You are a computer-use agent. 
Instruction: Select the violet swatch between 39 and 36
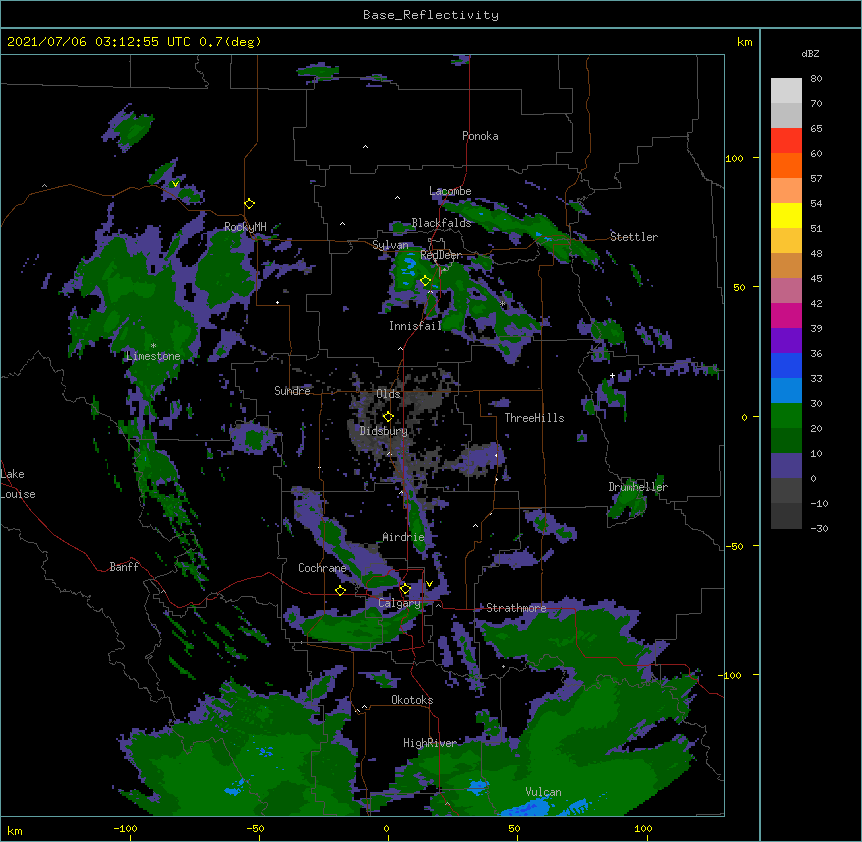(786, 341)
